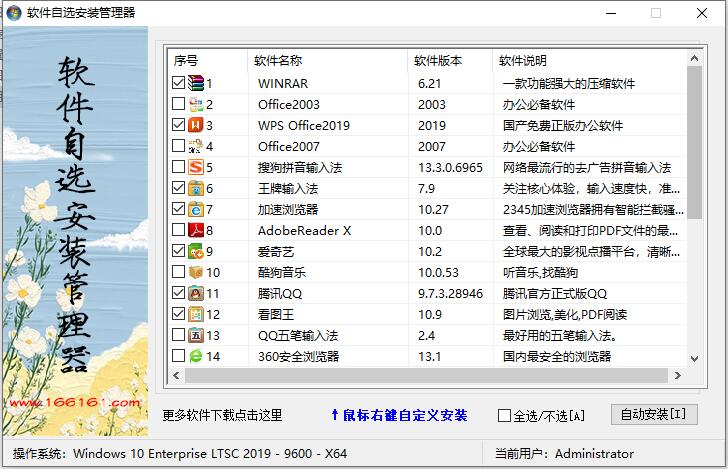Uncheck the 腾讯QQ checkbox
Viewport: 728px width, 469px height.
[178, 292]
